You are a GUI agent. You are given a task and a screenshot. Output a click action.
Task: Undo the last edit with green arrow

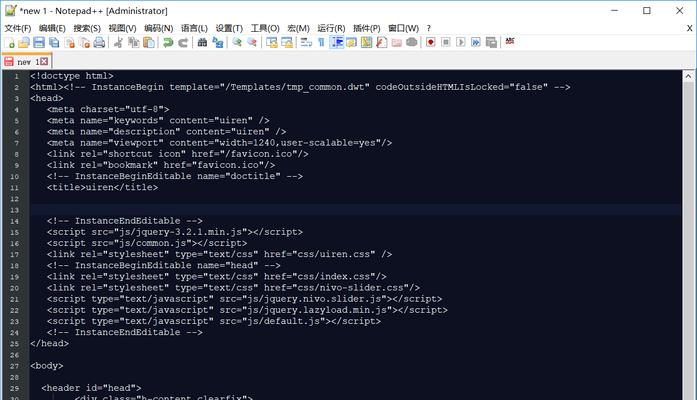(x=168, y=43)
